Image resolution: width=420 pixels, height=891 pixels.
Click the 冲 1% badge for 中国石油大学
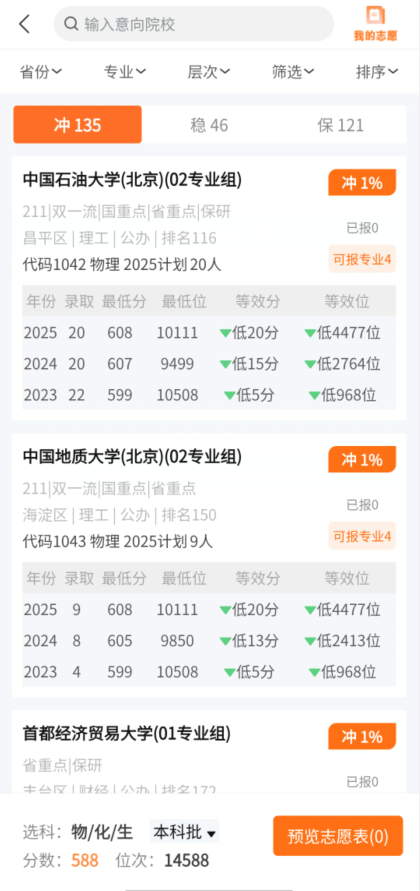click(x=362, y=182)
